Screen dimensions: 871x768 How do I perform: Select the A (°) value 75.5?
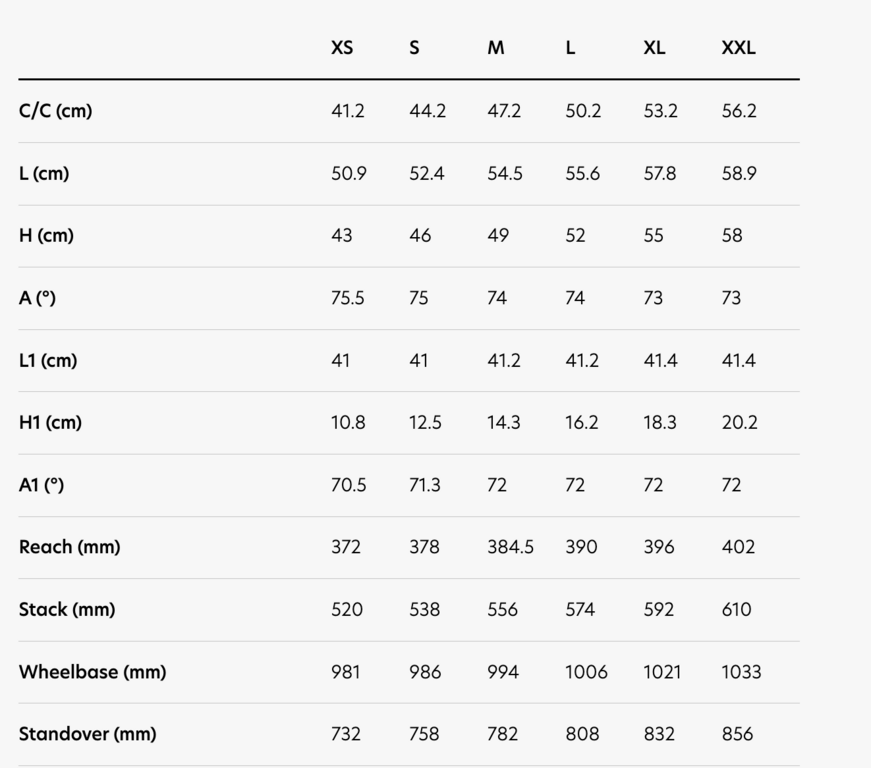(x=348, y=298)
